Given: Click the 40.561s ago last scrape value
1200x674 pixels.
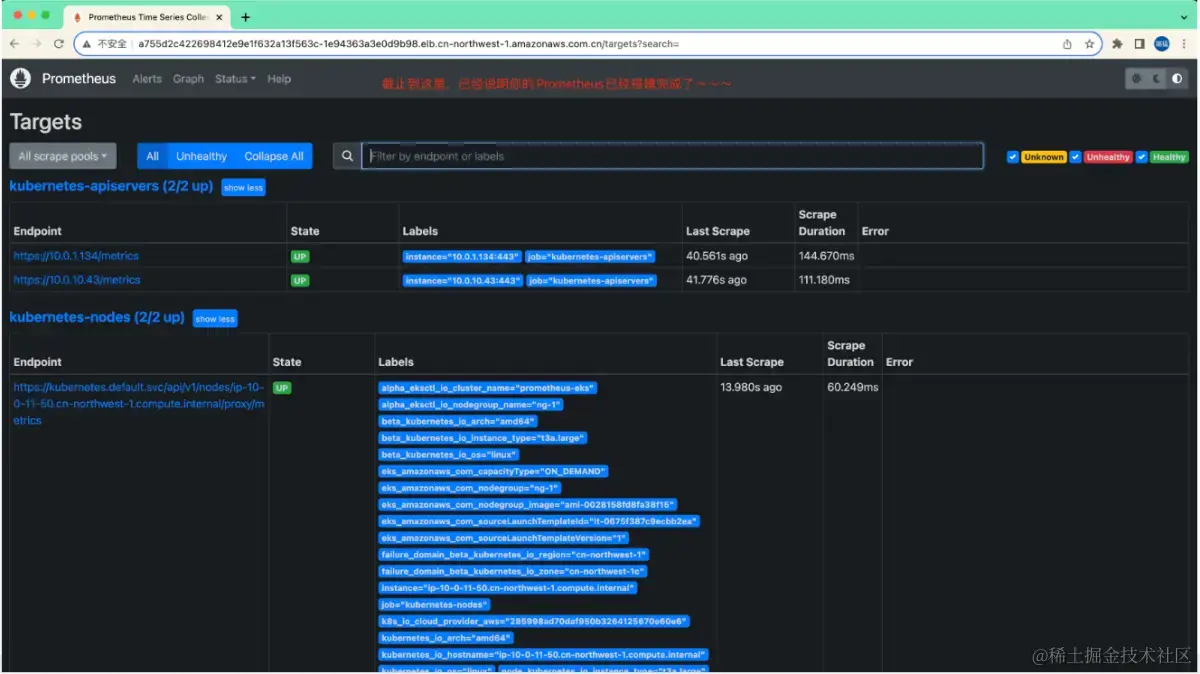Looking at the screenshot, I should pos(717,256).
